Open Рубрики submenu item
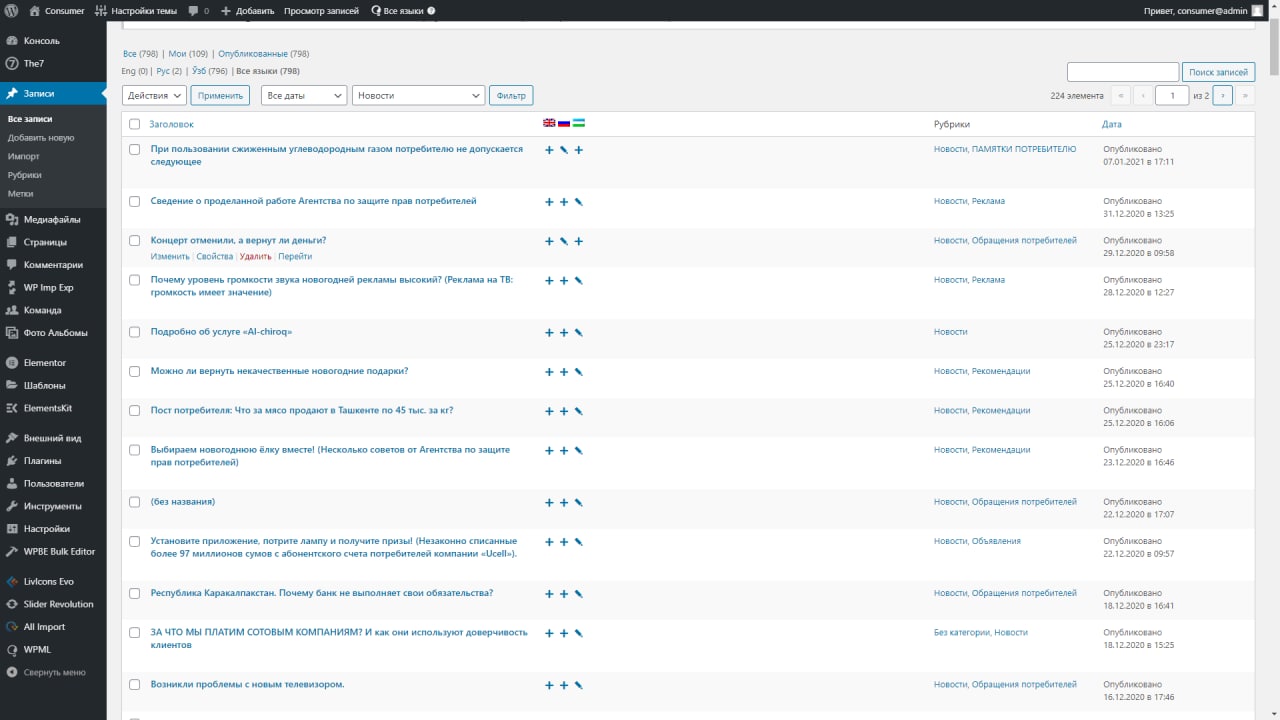This screenshot has height=720, width=1280. [24, 175]
